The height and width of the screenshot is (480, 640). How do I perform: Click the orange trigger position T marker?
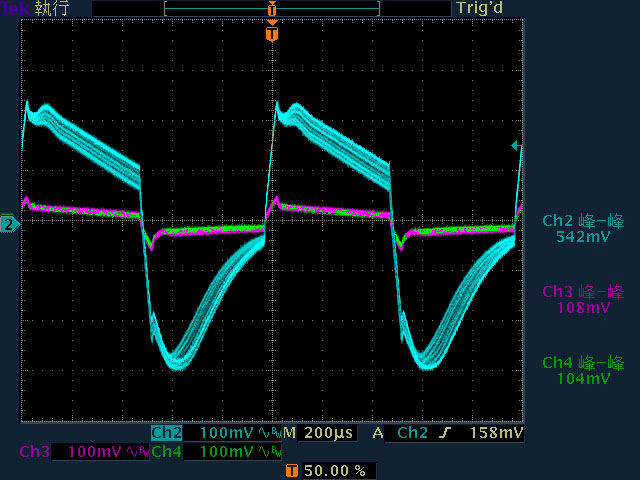(272, 33)
